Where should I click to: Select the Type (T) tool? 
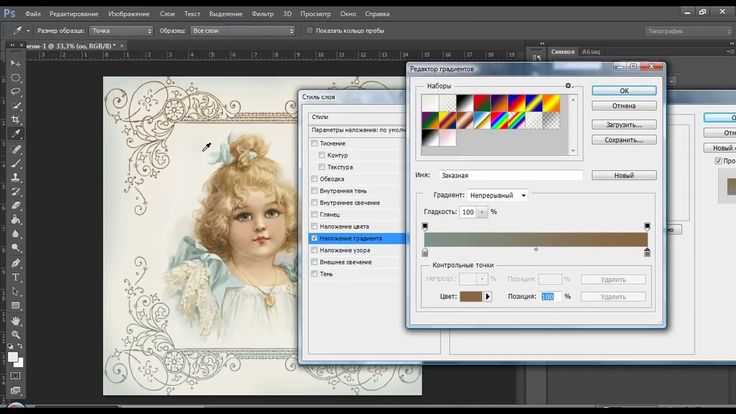pyautogui.click(x=15, y=277)
